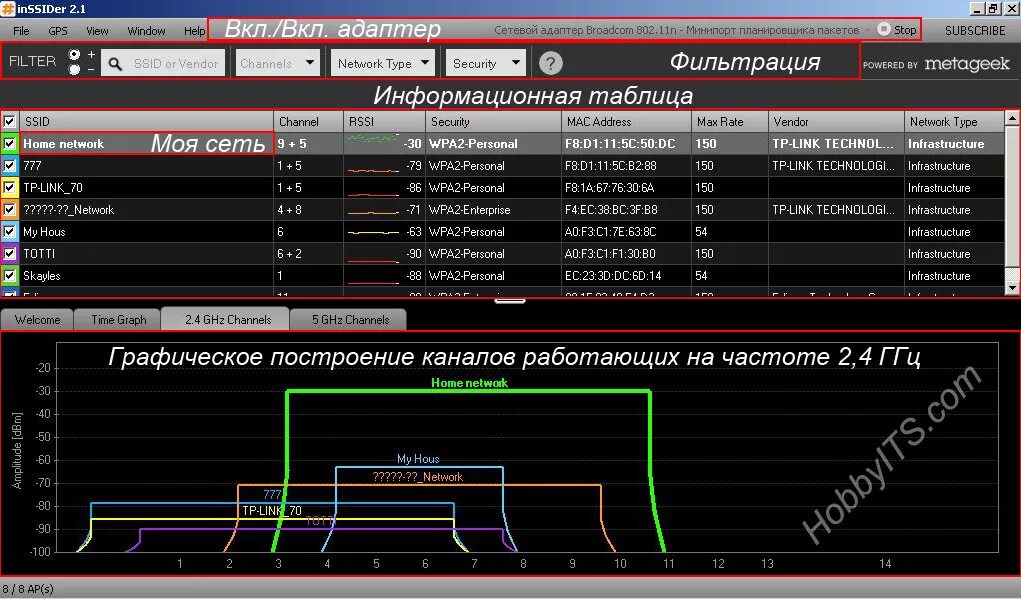The width and height of the screenshot is (1021, 599).
Task: Select the My Hous network name
Action: coord(44,232)
